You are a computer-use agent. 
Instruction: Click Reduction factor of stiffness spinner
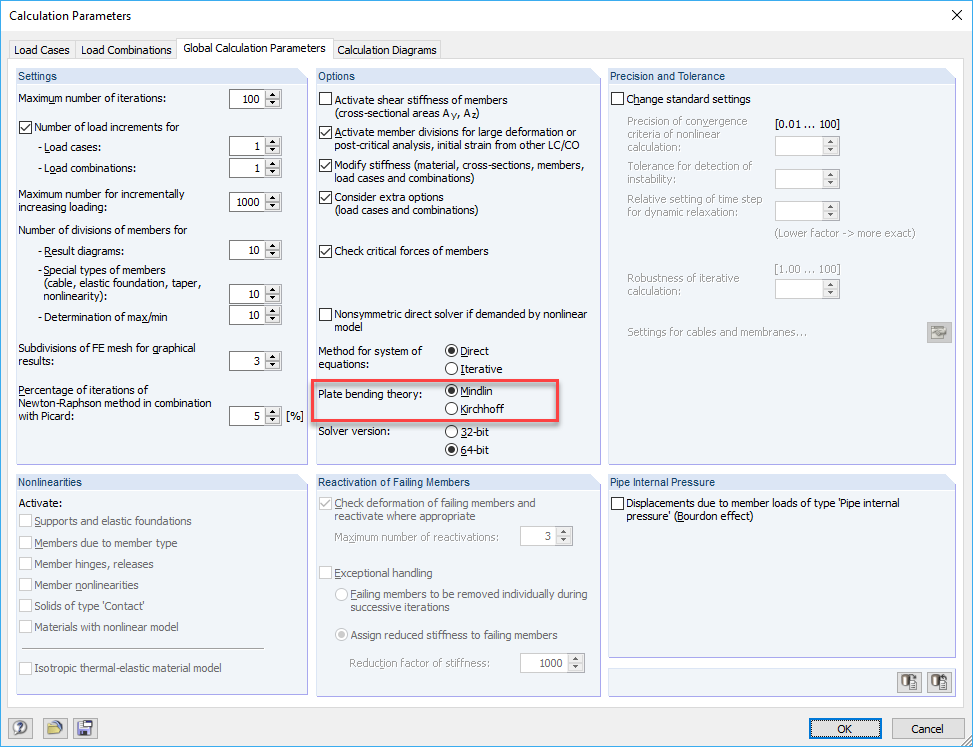pyautogui.click(x=576, y=663)
